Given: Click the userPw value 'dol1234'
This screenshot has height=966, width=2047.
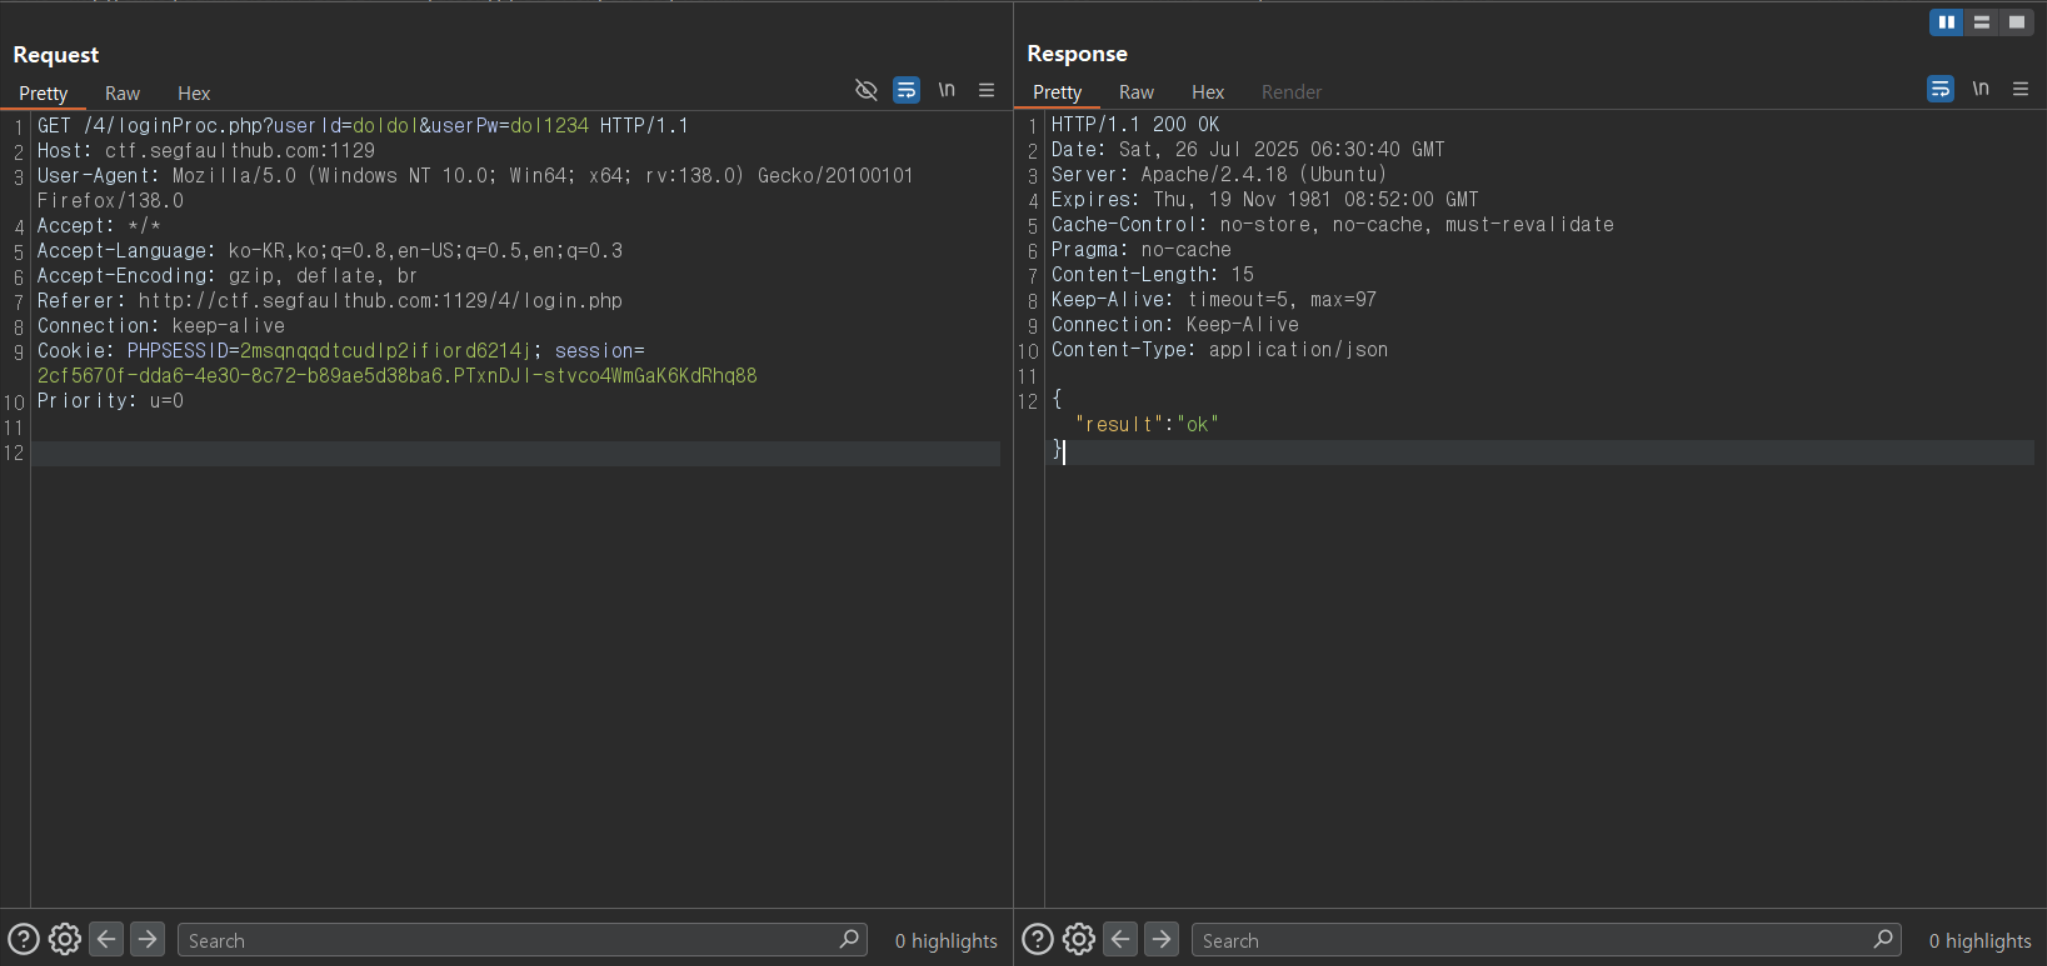Looking at the screenshot, I should pos(549,126).
